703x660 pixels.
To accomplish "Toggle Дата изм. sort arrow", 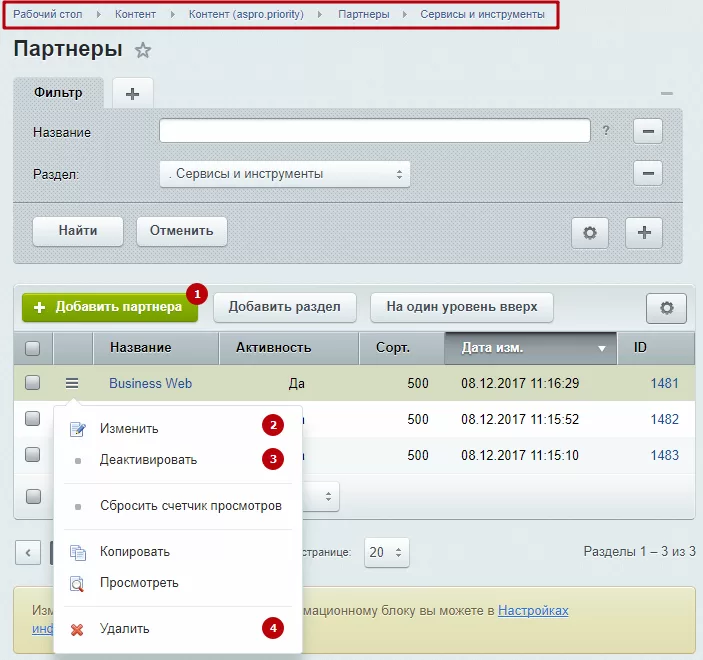I will point(602,348).
